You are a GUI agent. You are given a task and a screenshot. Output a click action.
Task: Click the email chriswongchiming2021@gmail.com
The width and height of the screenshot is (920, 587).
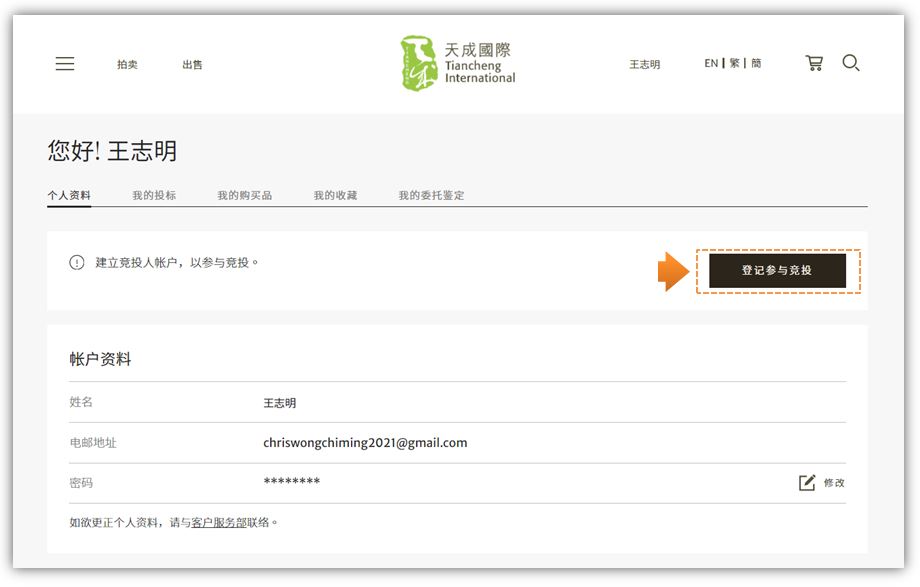coord(365,443)
